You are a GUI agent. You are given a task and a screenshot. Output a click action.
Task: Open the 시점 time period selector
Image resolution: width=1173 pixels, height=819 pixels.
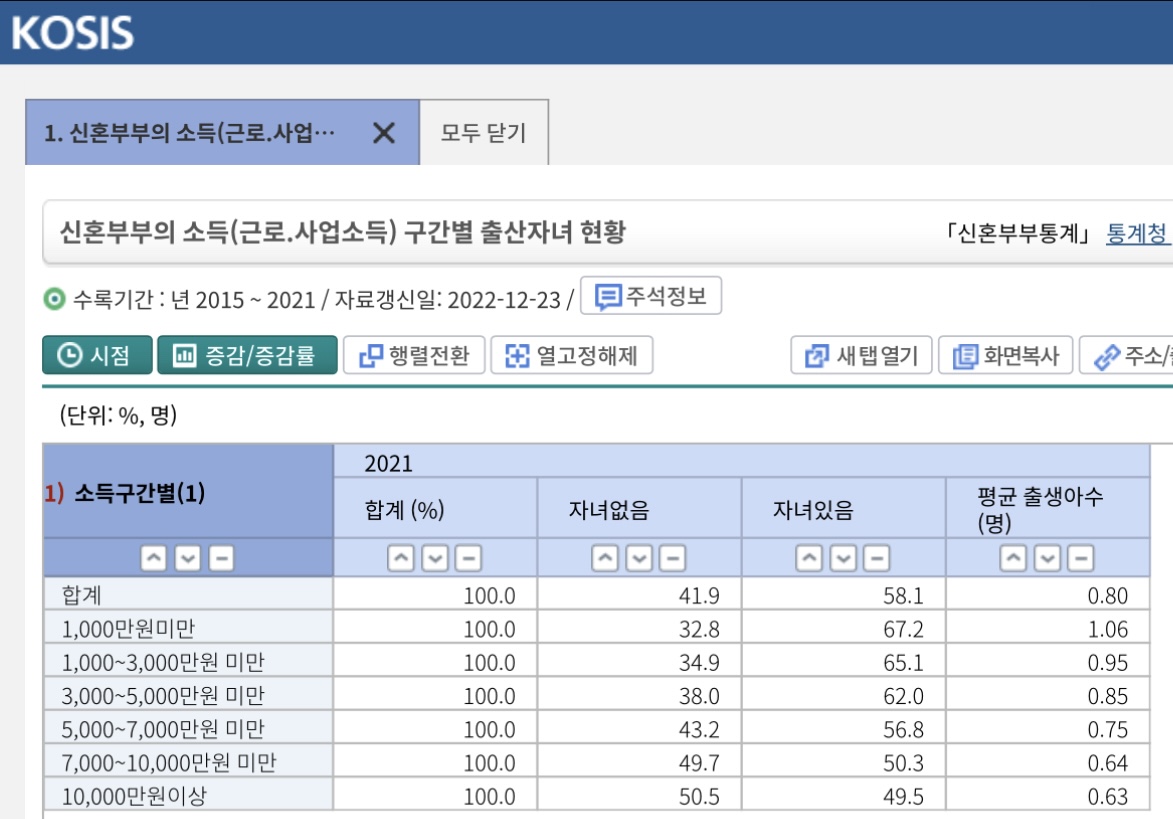coord(97,355)
